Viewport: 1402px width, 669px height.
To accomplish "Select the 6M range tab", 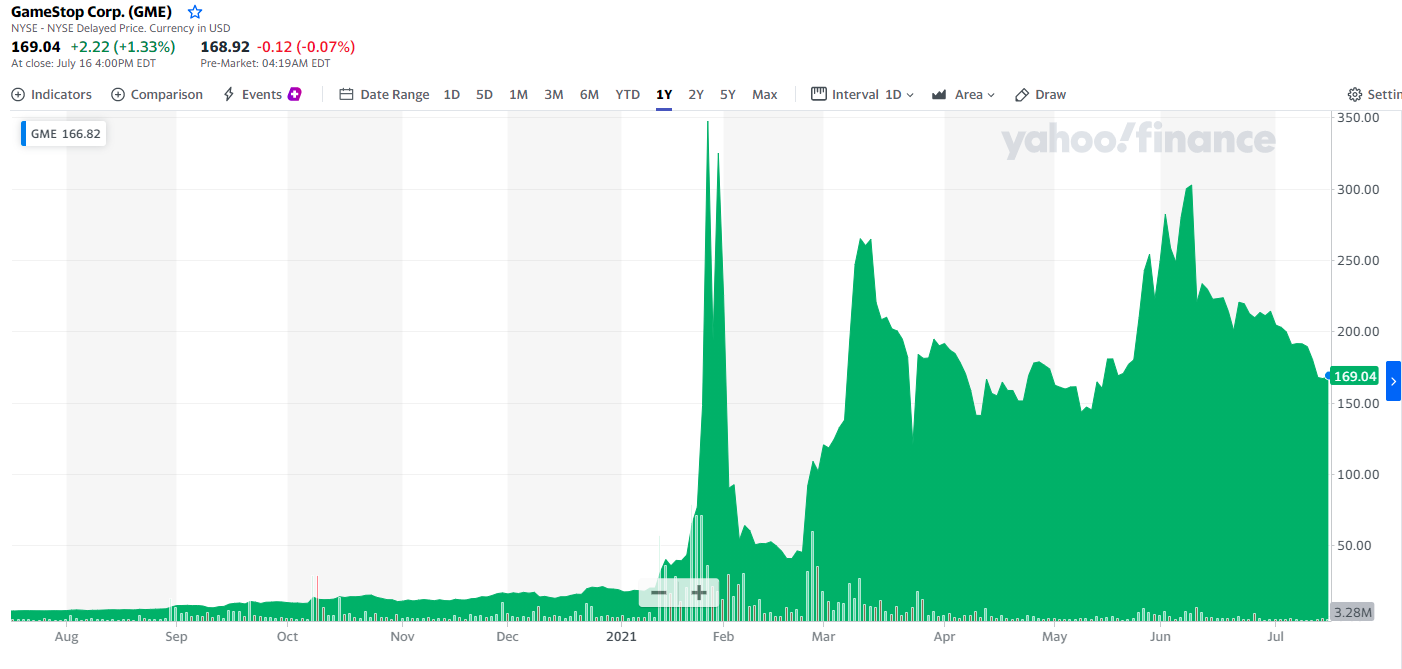I will tap(589, 94).
